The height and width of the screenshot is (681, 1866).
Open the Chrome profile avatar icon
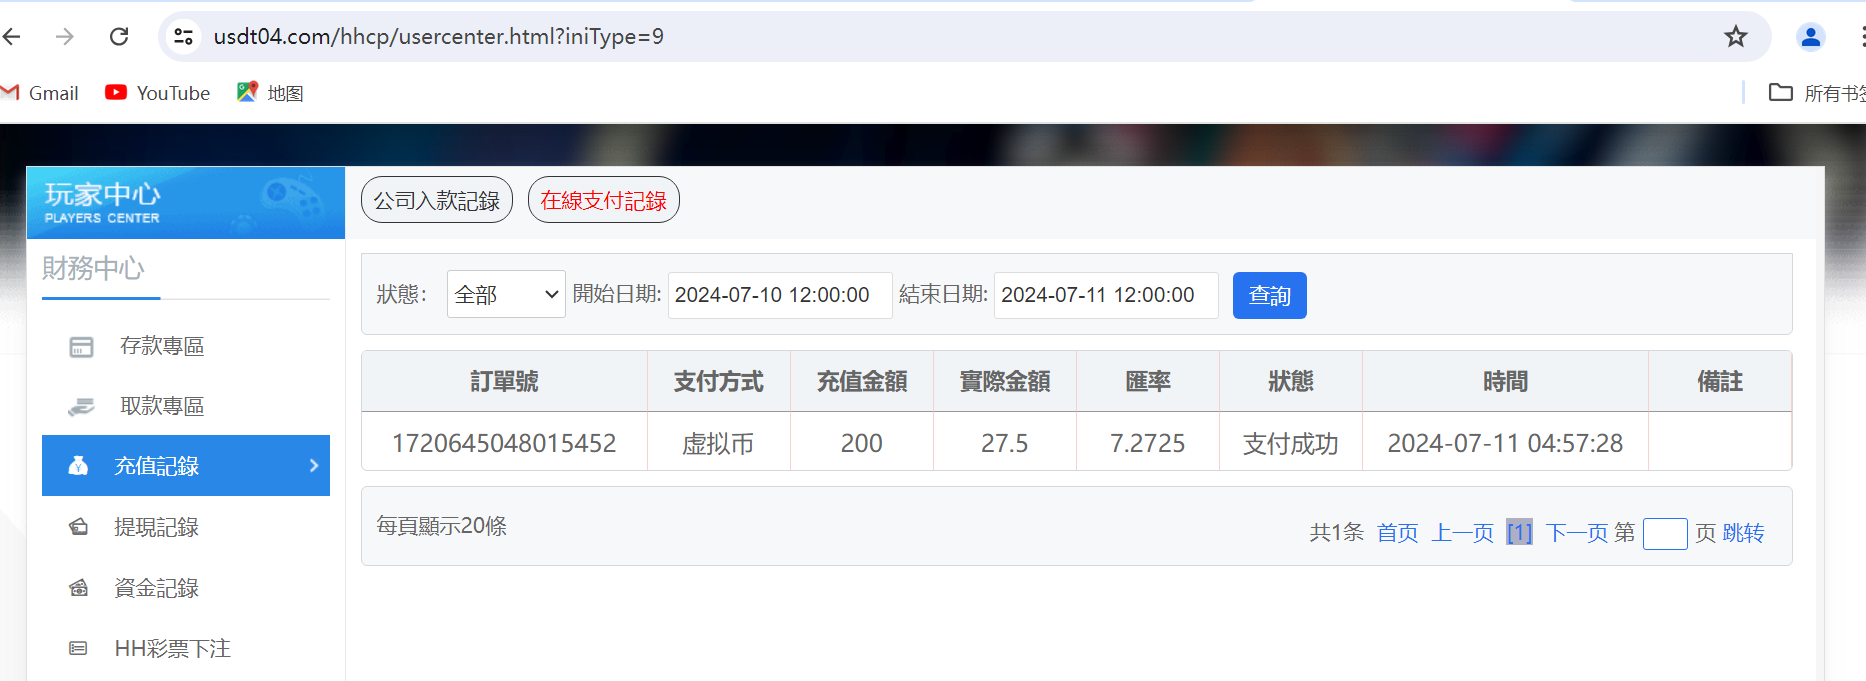(1811, 37)
